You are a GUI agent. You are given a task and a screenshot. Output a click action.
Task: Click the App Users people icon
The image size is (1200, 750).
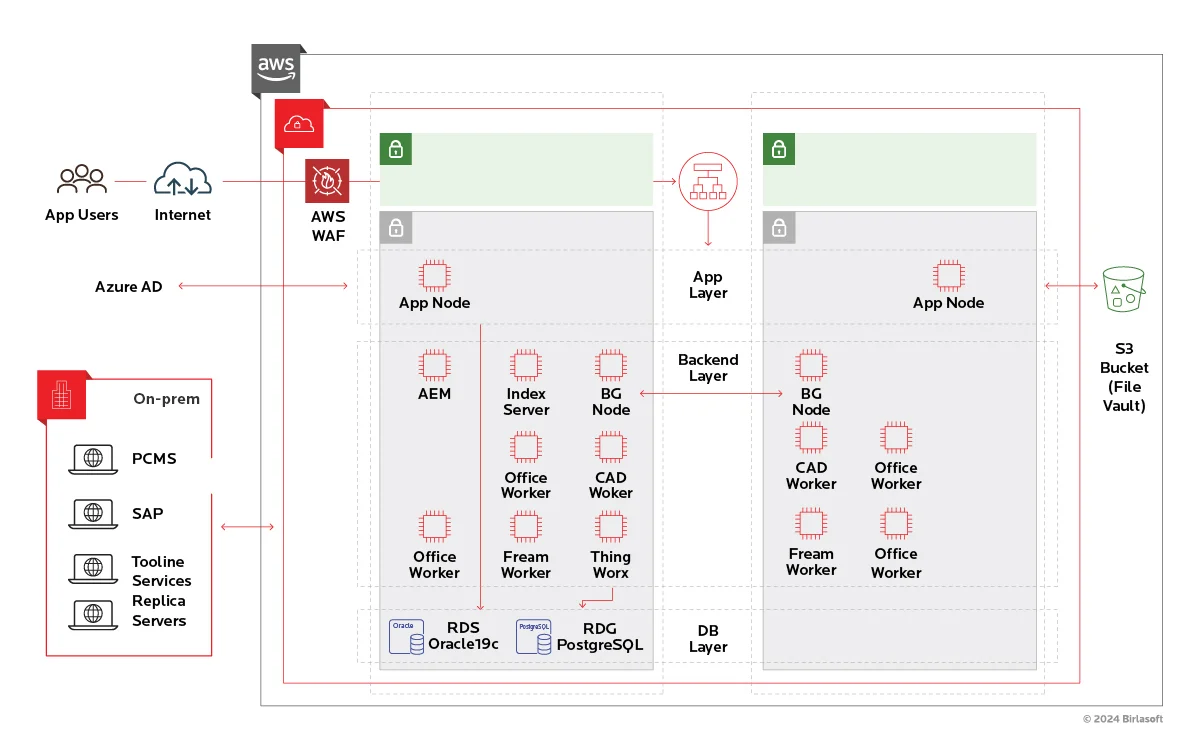(82, 178)
